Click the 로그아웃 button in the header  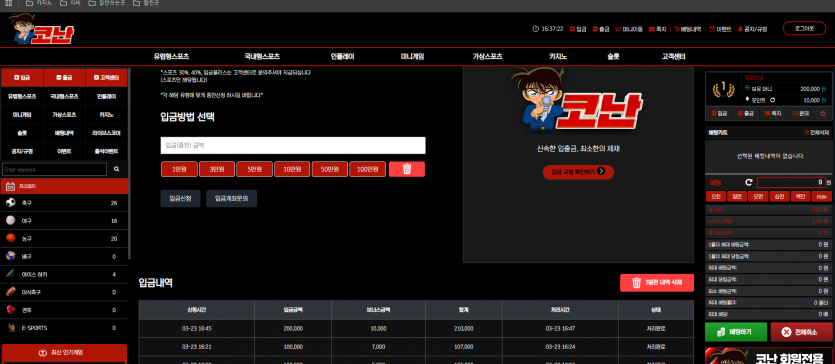tap(804, 28)
